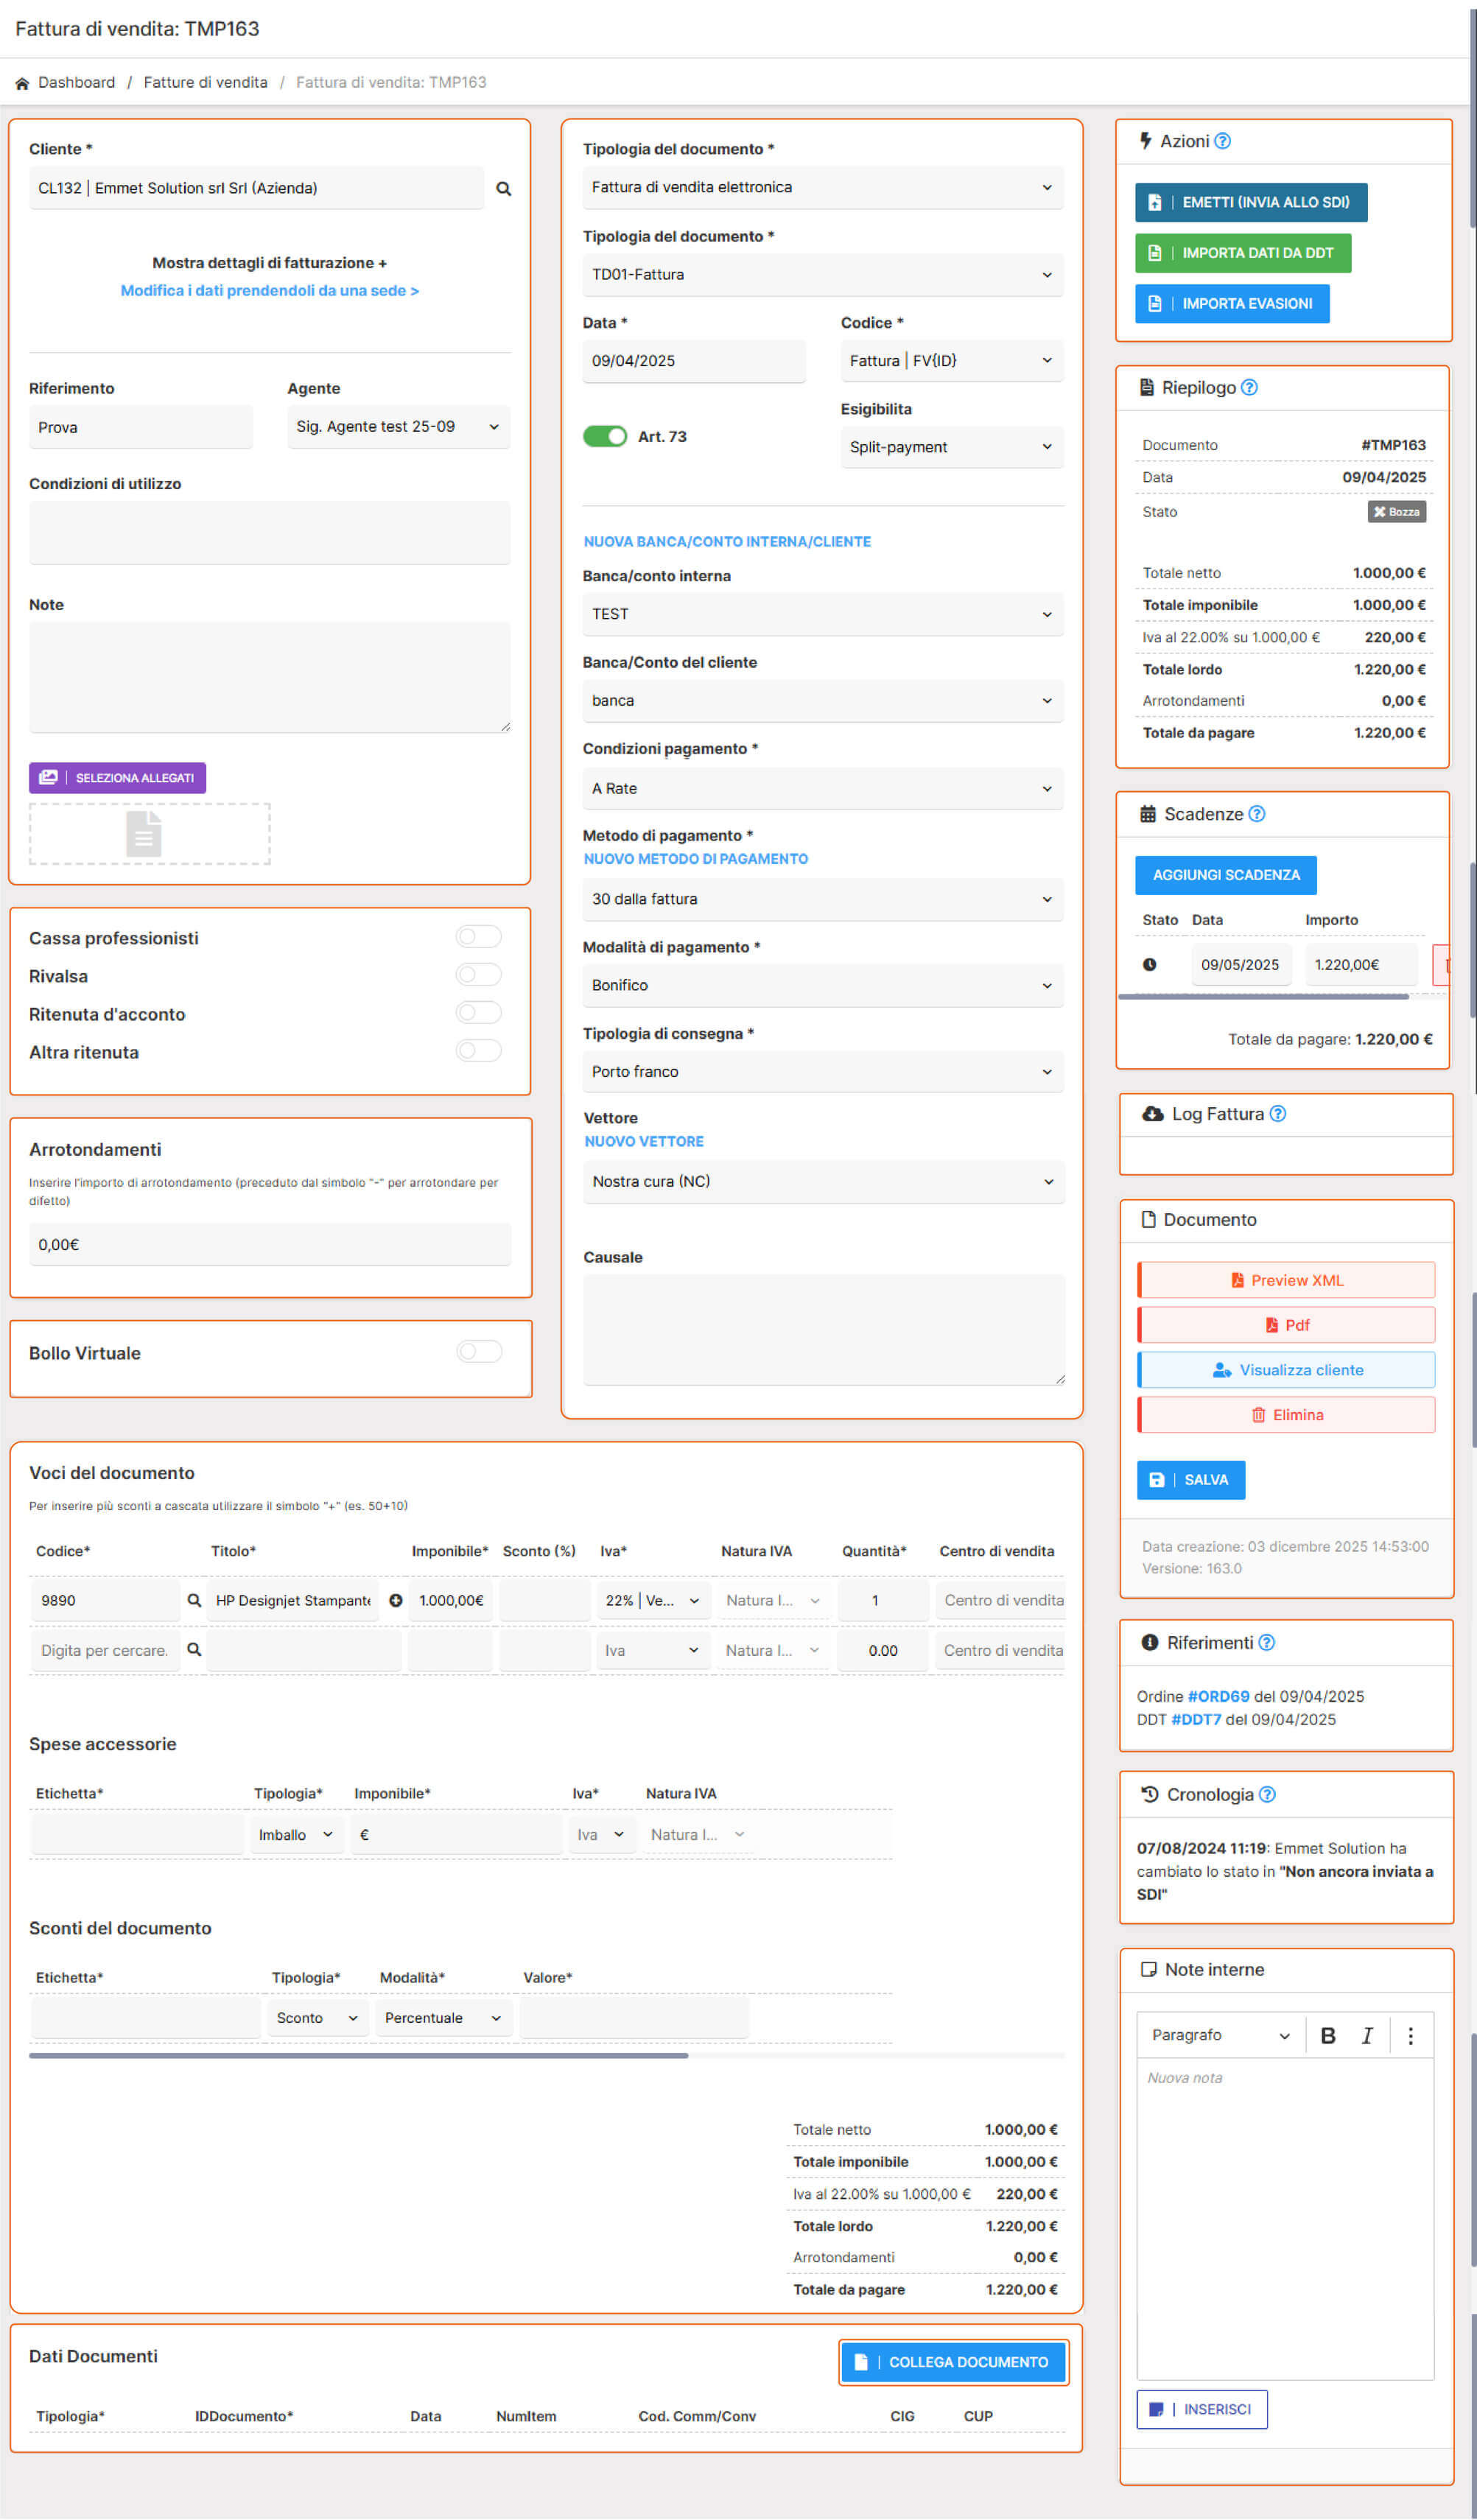
Task: Click the search icon next to code 9890
Action: pyautogui.click(x=194, y=1600)
